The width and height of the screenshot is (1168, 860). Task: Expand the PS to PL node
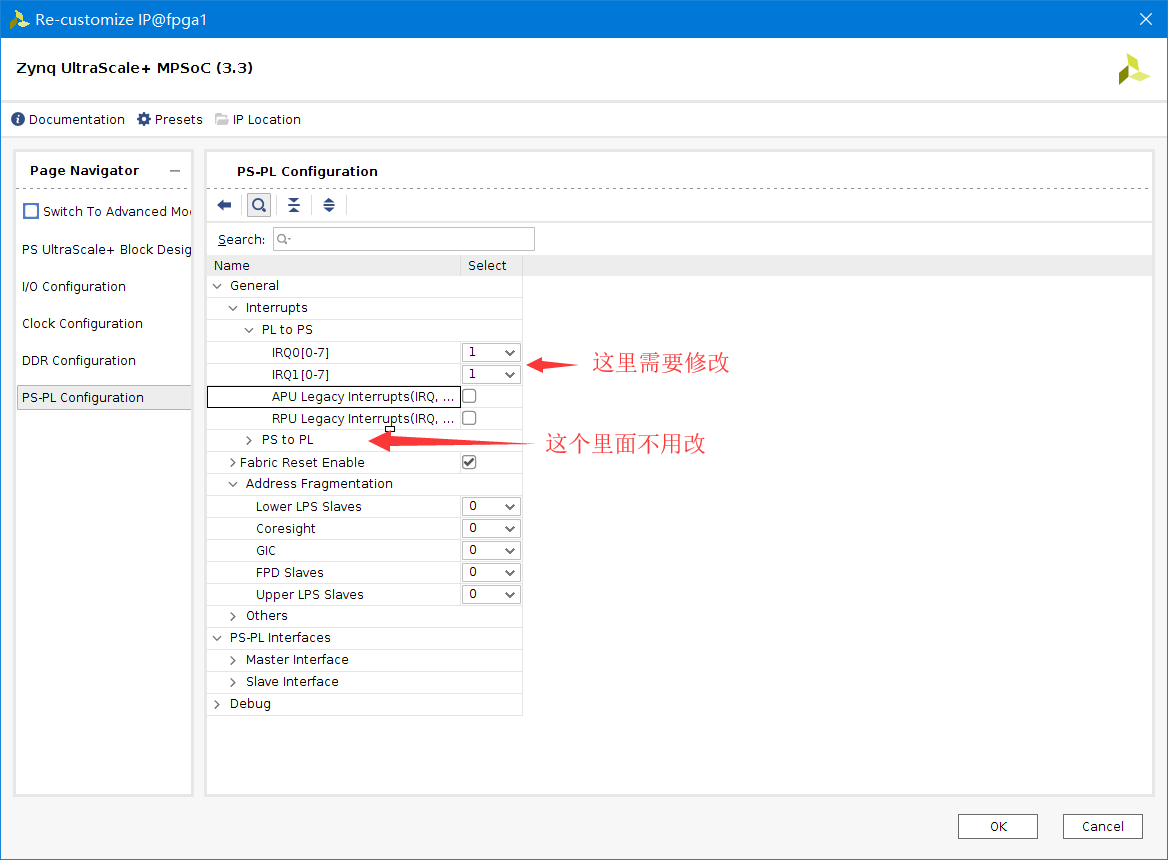[250, 440]
